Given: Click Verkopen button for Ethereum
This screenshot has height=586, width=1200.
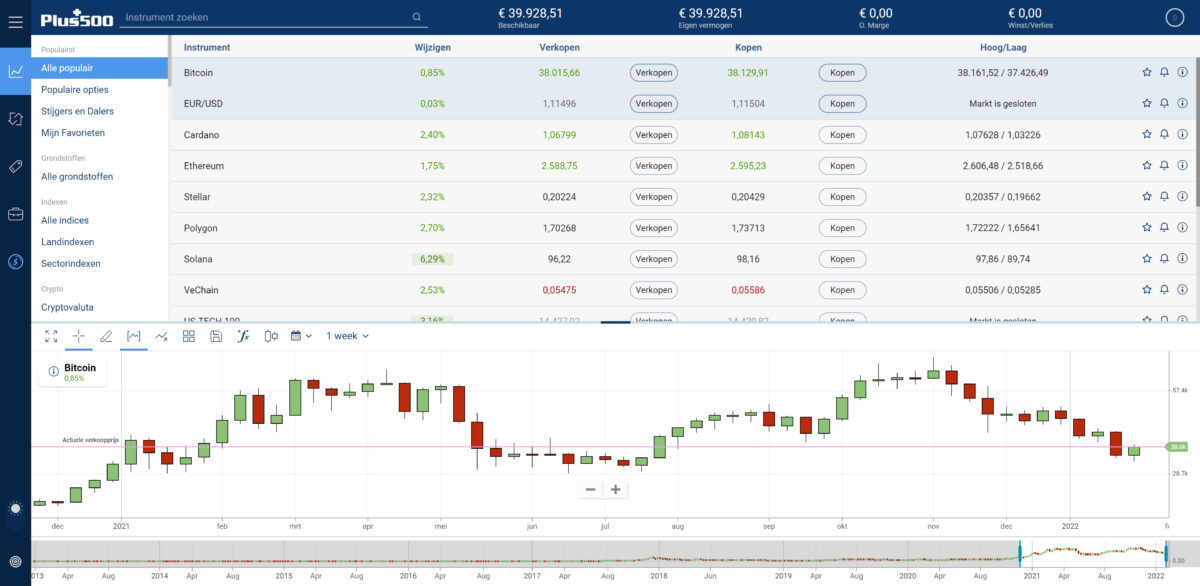Looking at the screenshot, I should pyautogui.click(x=653, y=166).
